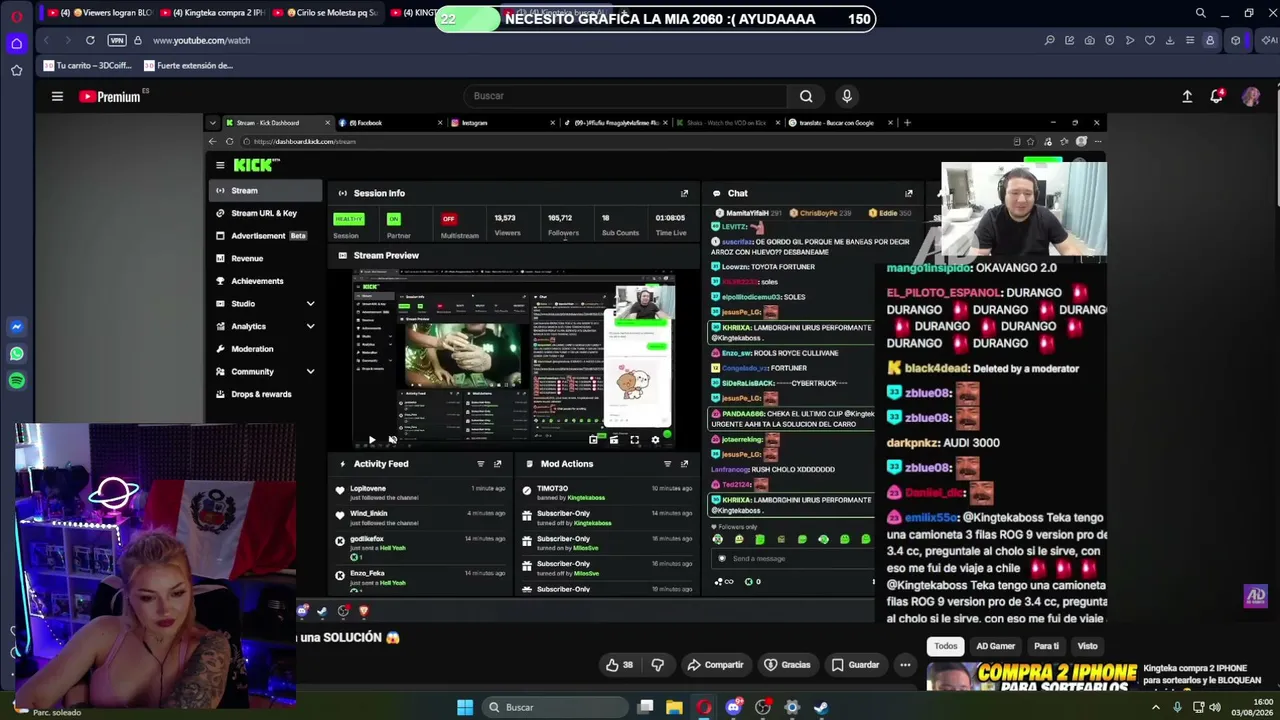Image resolution: width=1280 pixels, height=720 pixels.
Task: Click the Gracias button
Action: tap(787, 665)
